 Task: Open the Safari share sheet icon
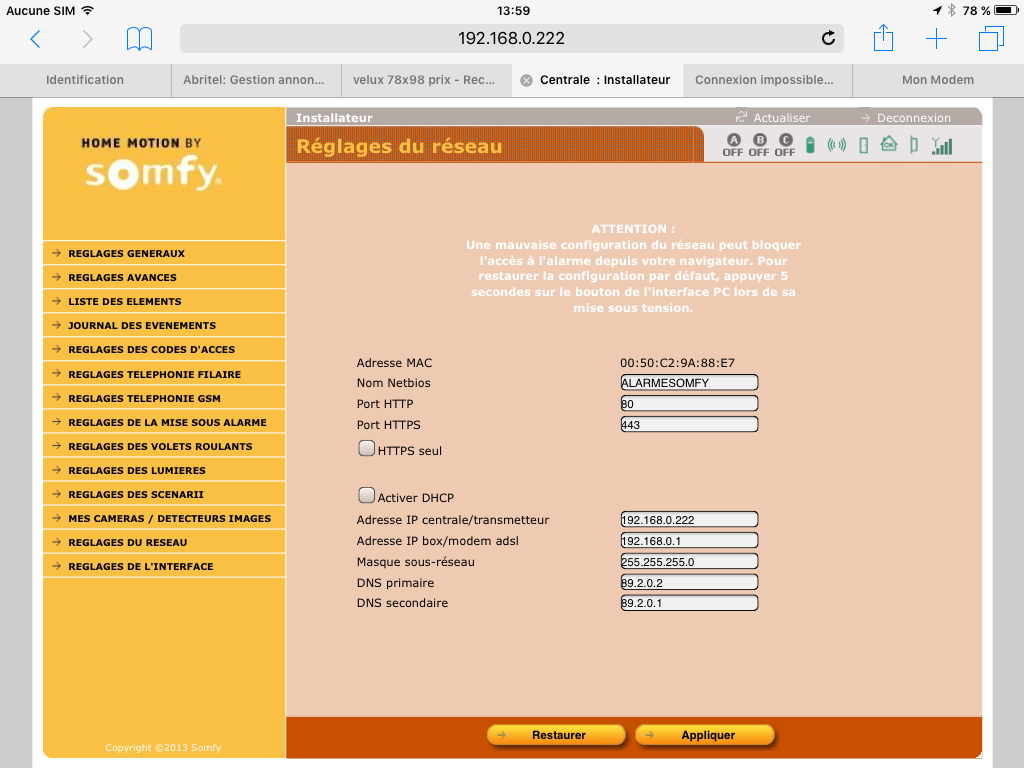[x=883, y=38]
